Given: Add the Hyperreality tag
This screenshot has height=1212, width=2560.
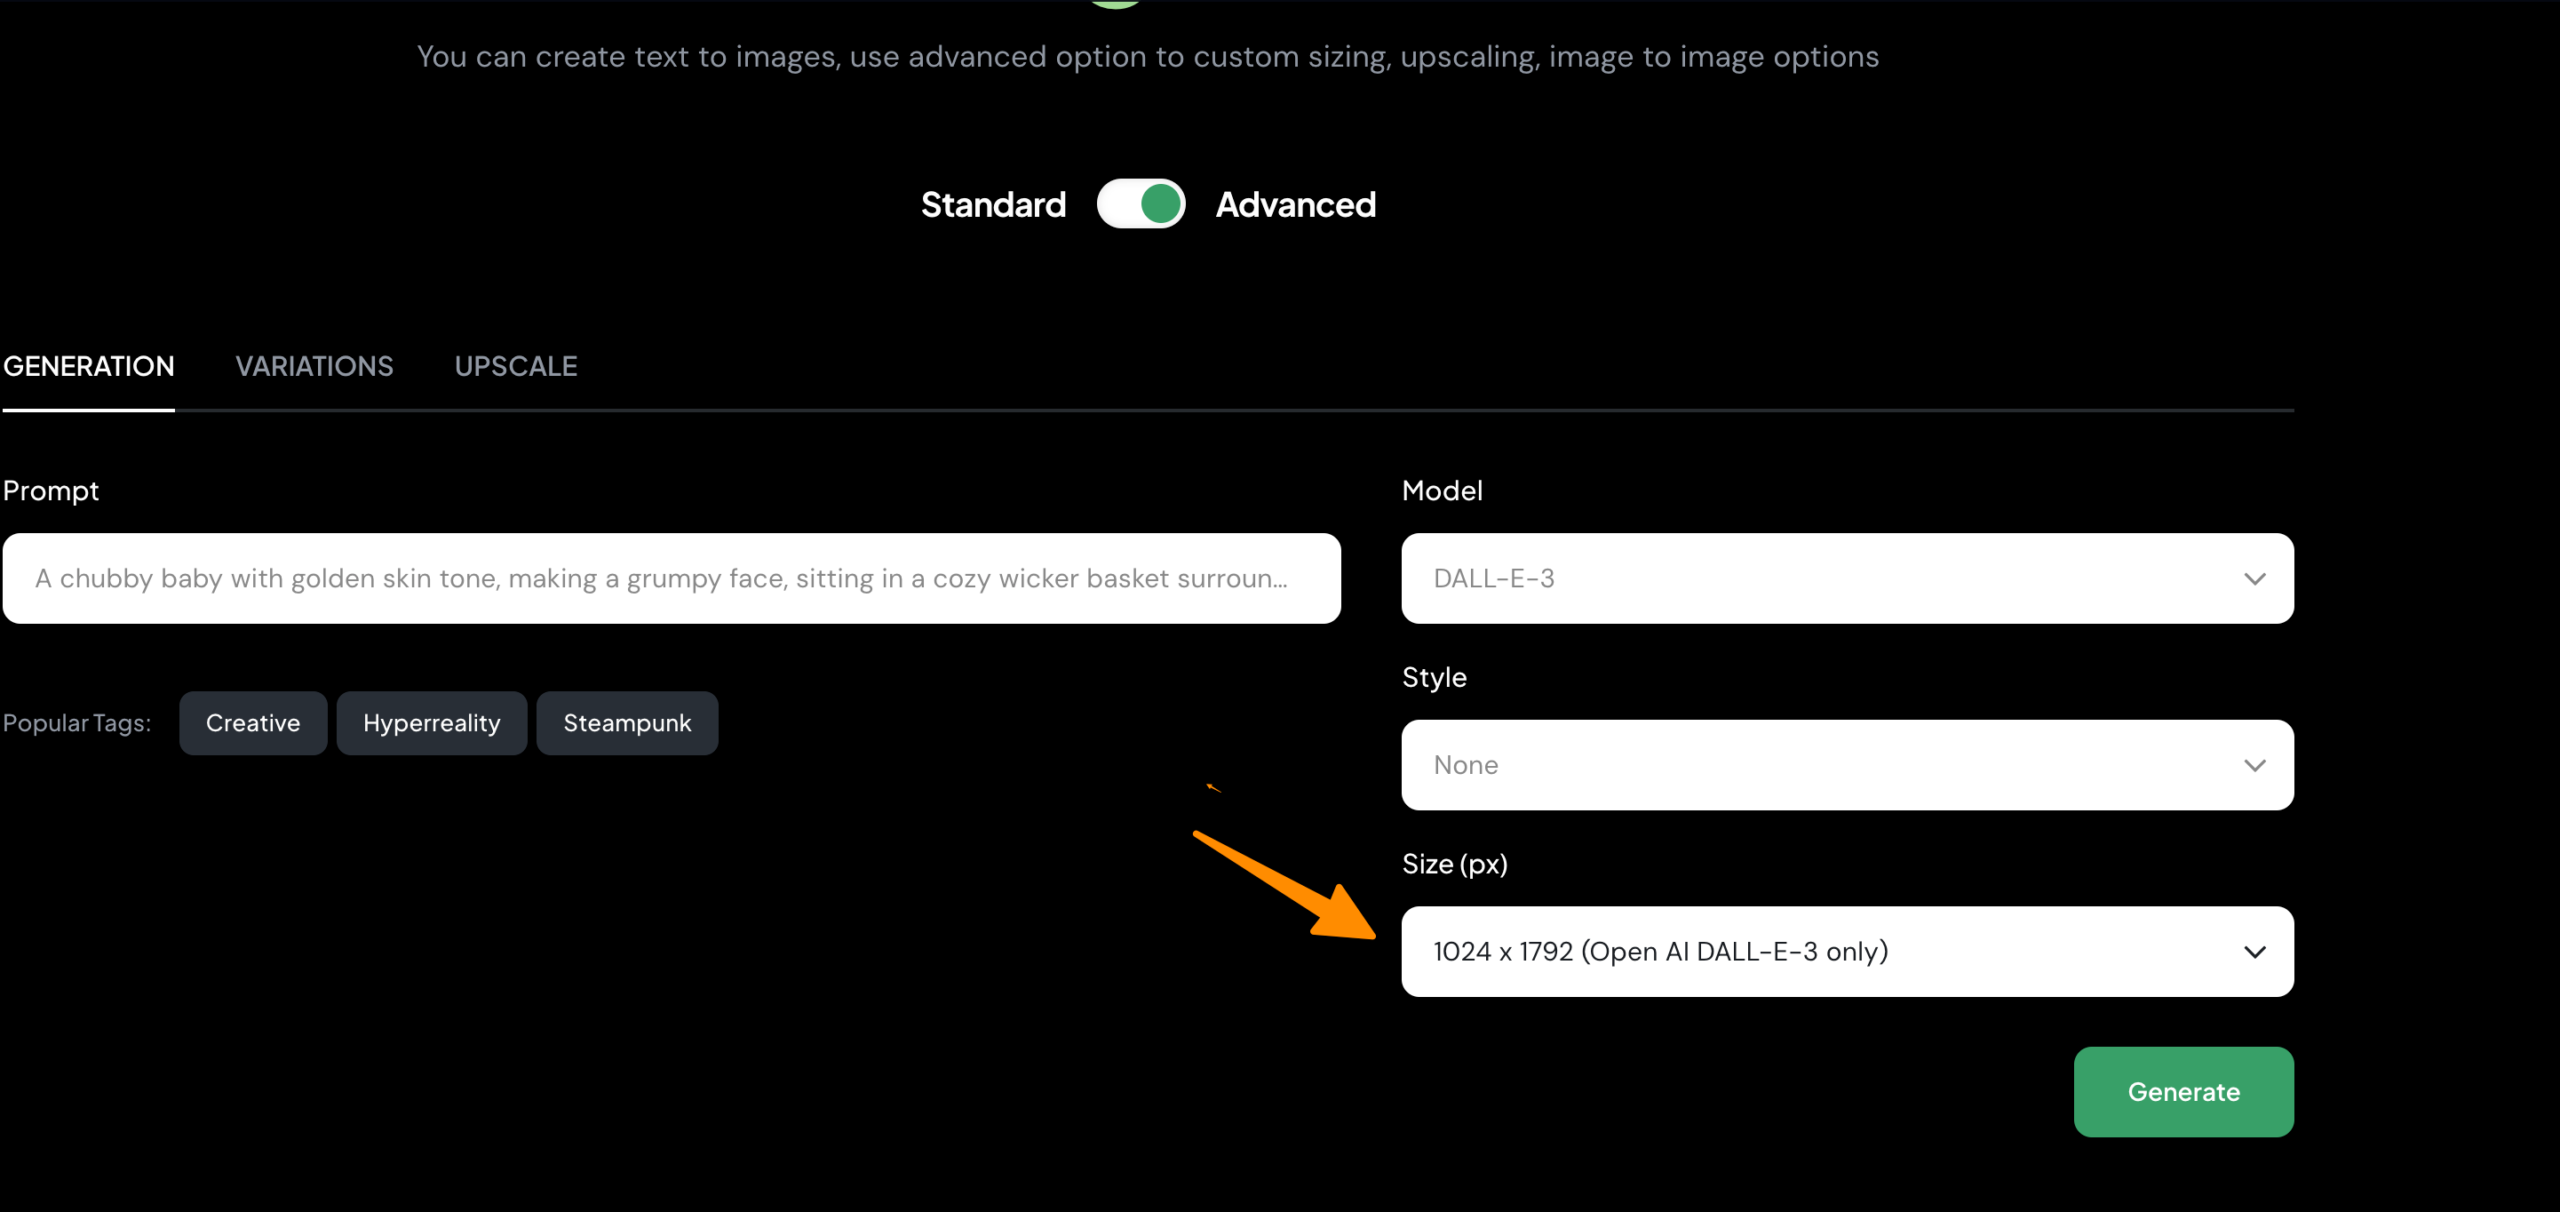Looking at the screenshot, I should pyautogui.click(x=432, y=723).
